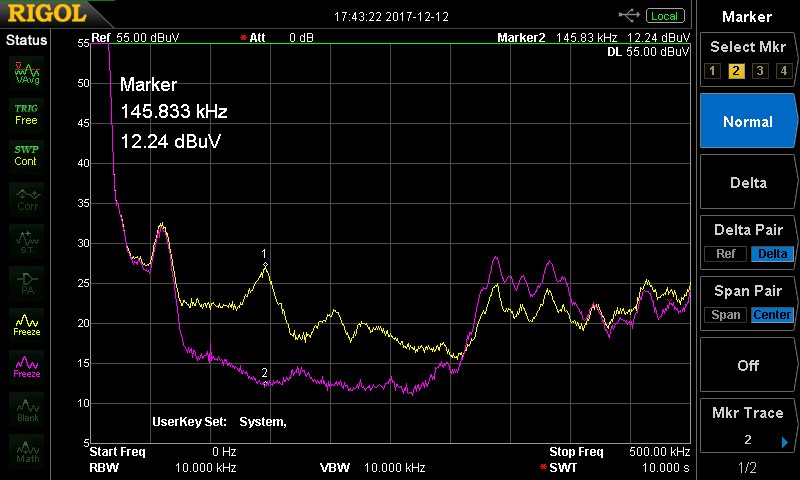Click the Blank trace status icon
The height and width of the screenshot is (480, 800).
click(x=27, y=410)
